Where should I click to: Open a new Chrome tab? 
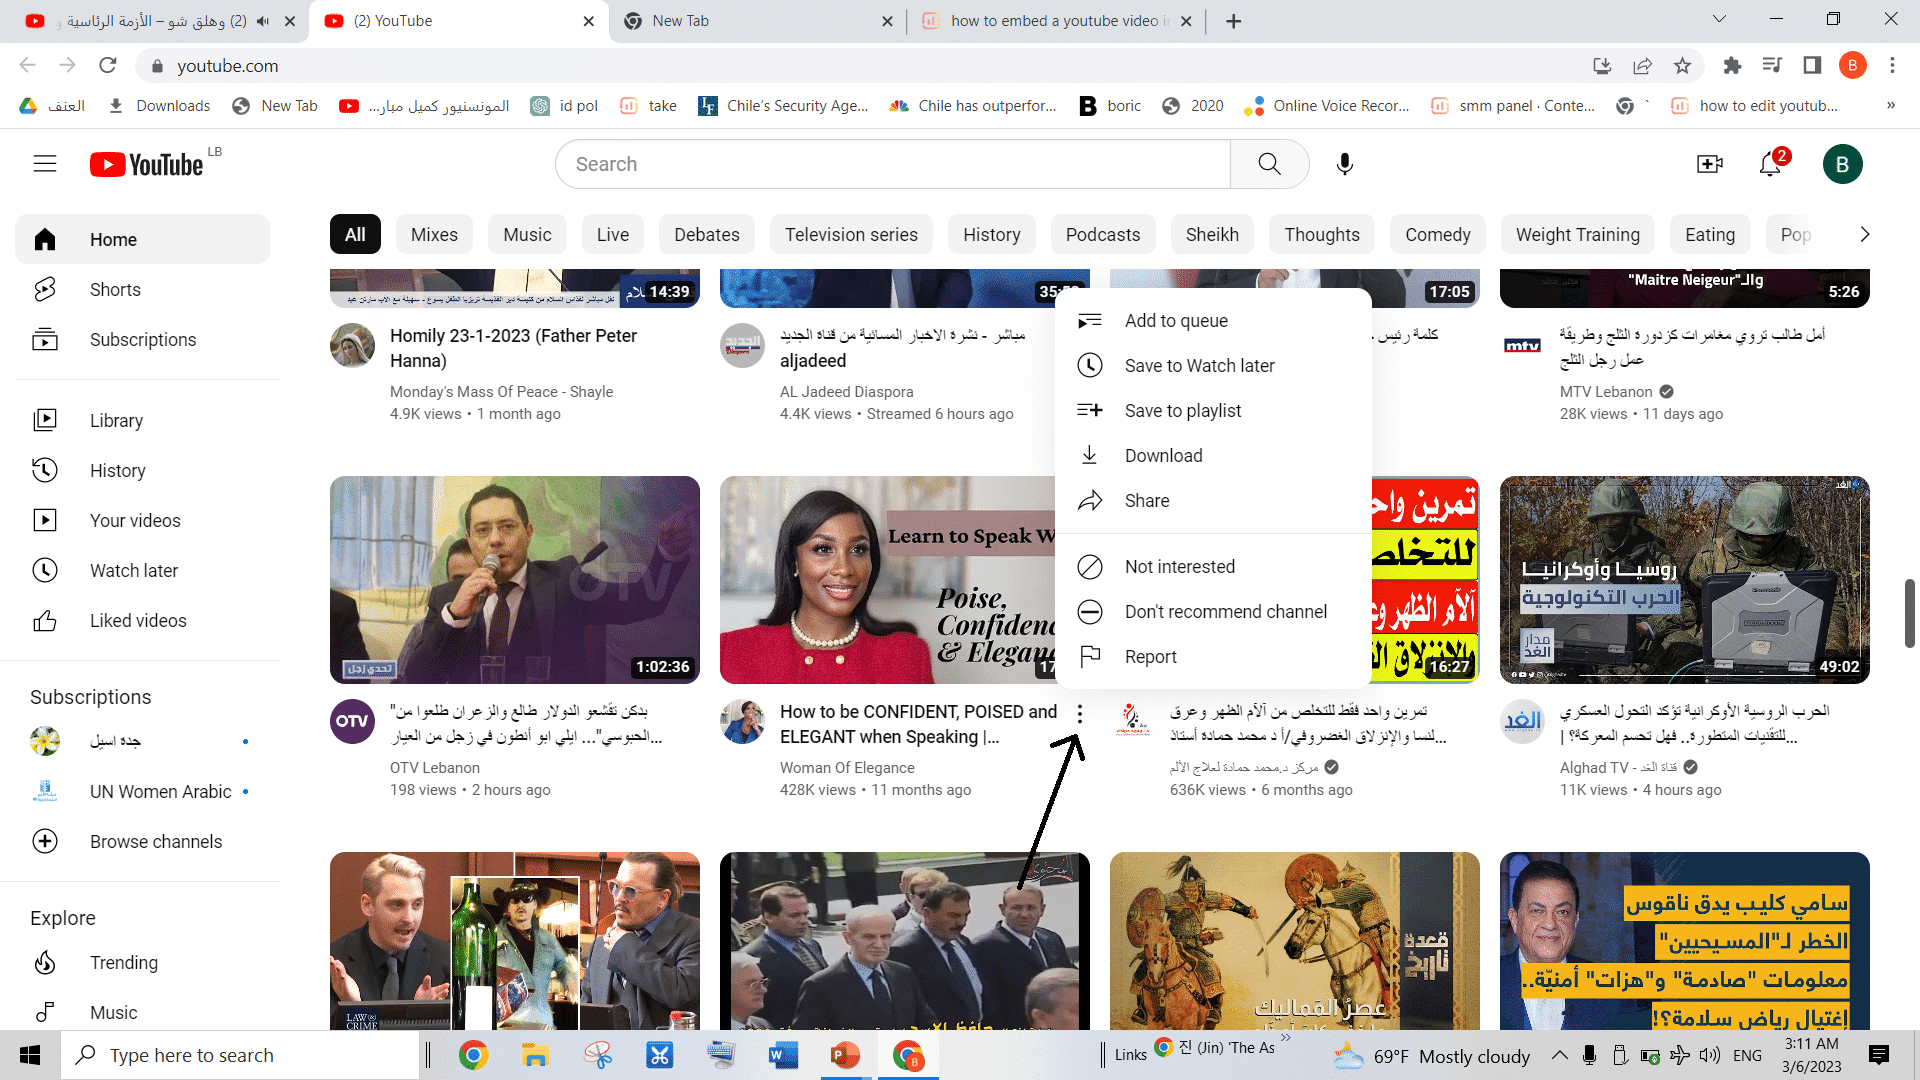tap(1234, 21)
